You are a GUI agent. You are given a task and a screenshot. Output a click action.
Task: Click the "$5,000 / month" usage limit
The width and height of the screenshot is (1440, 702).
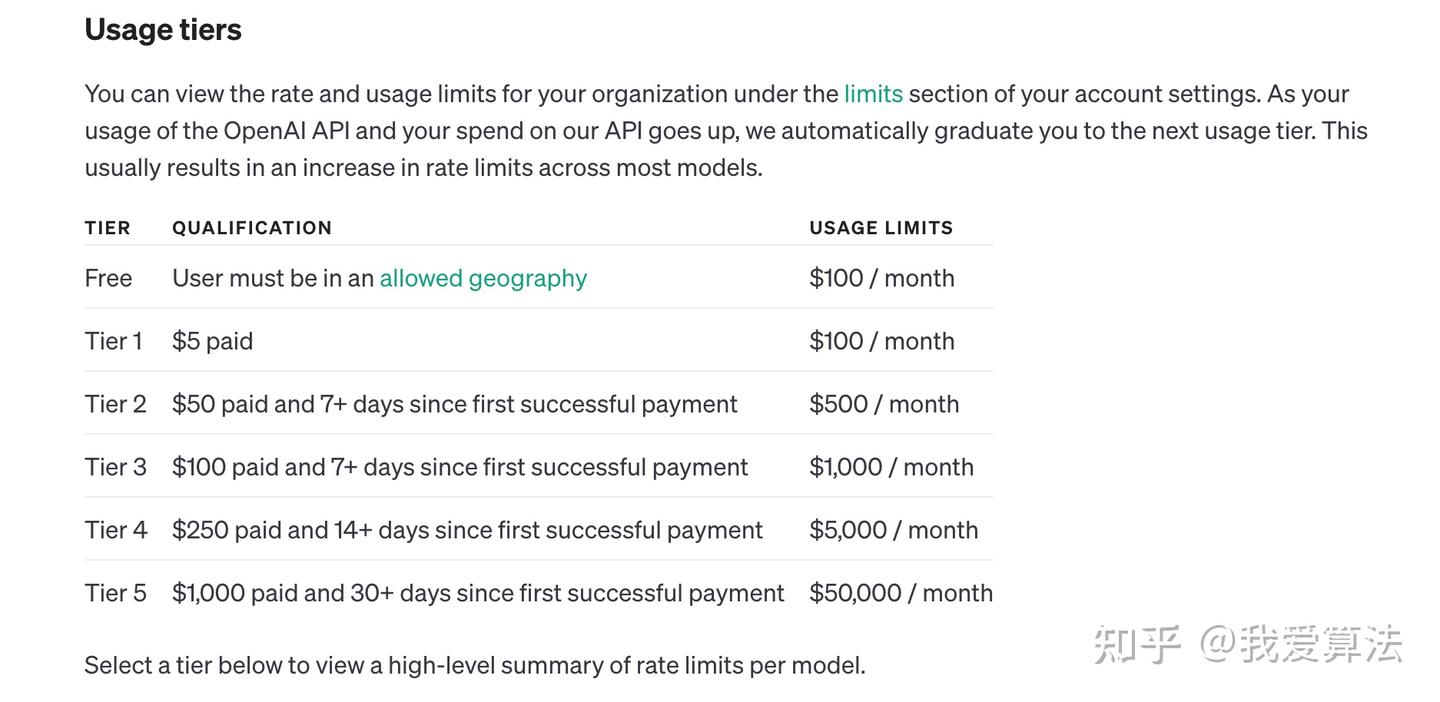[893, 530]
